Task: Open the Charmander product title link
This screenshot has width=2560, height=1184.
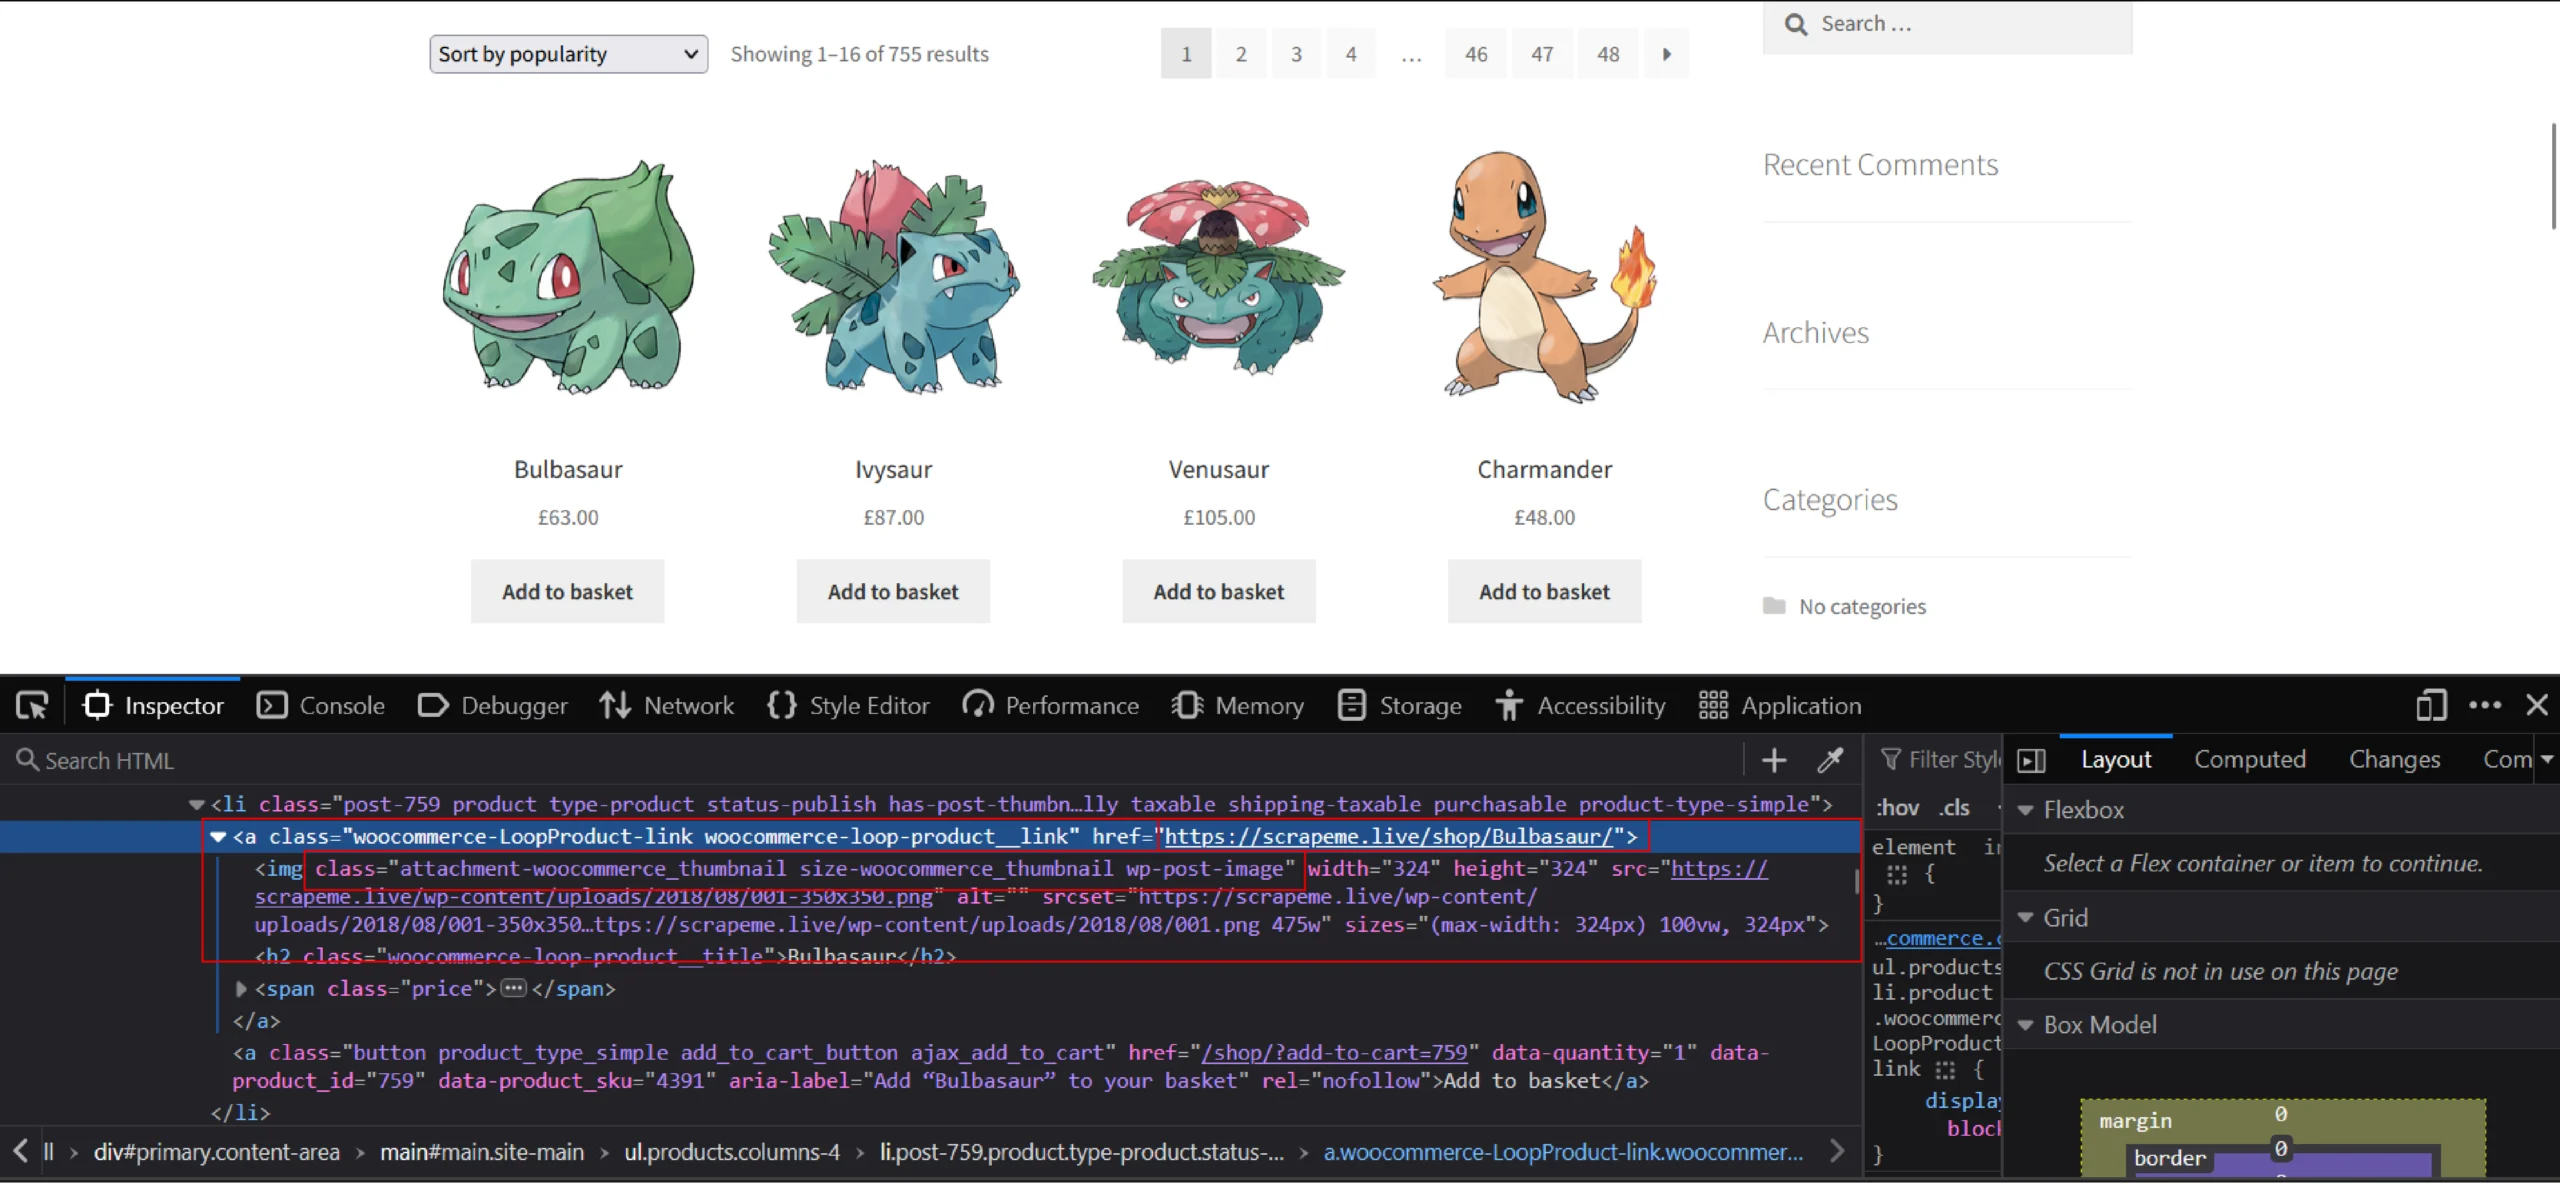Action: tap(1544, 470)
